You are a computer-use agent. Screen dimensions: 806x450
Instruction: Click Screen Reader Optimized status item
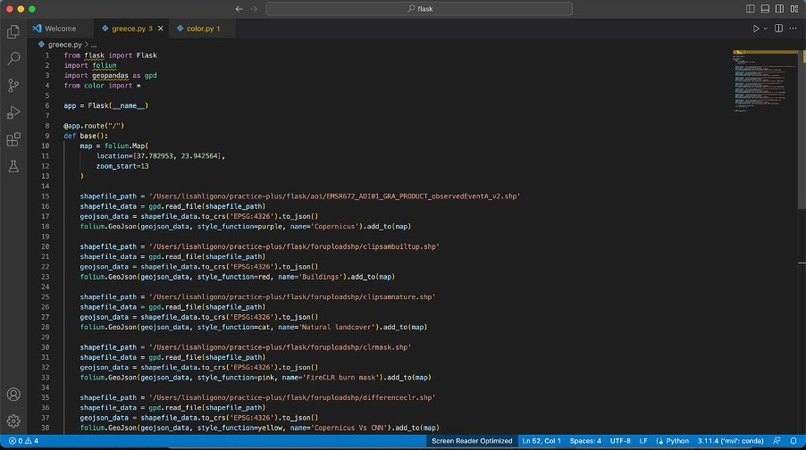(471, 441)
